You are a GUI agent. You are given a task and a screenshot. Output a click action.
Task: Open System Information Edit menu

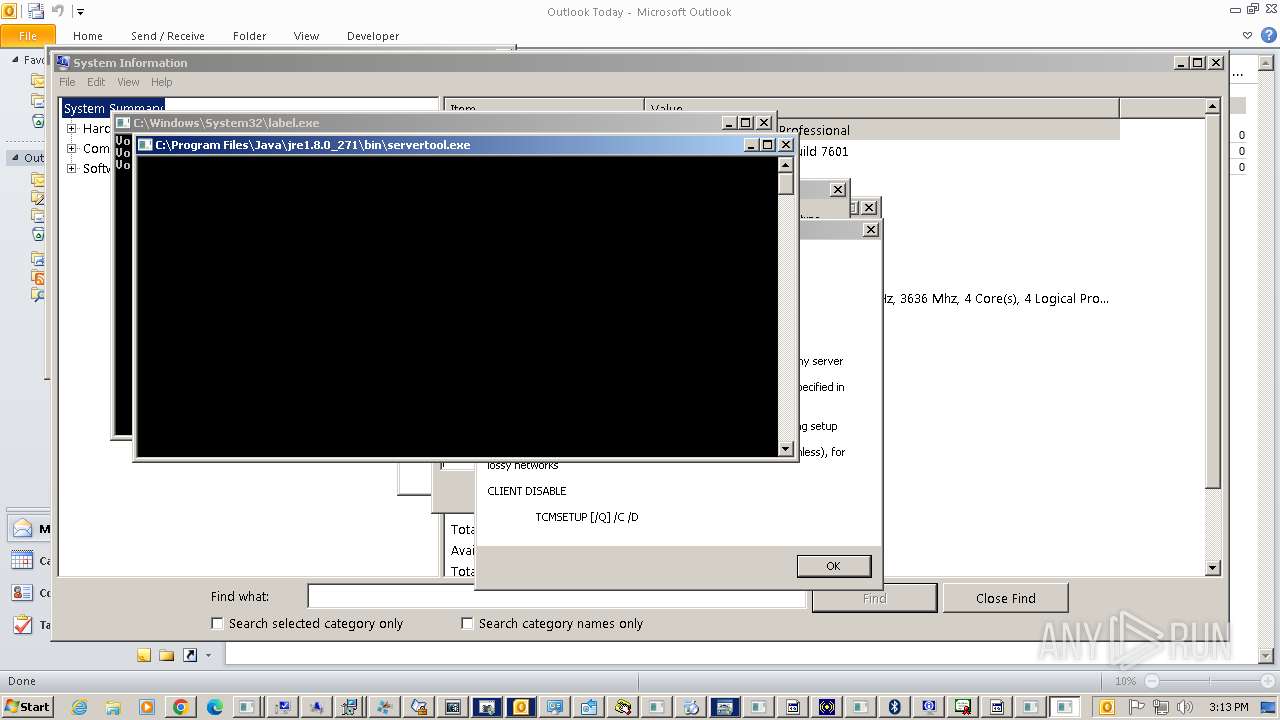pos(96,82)
